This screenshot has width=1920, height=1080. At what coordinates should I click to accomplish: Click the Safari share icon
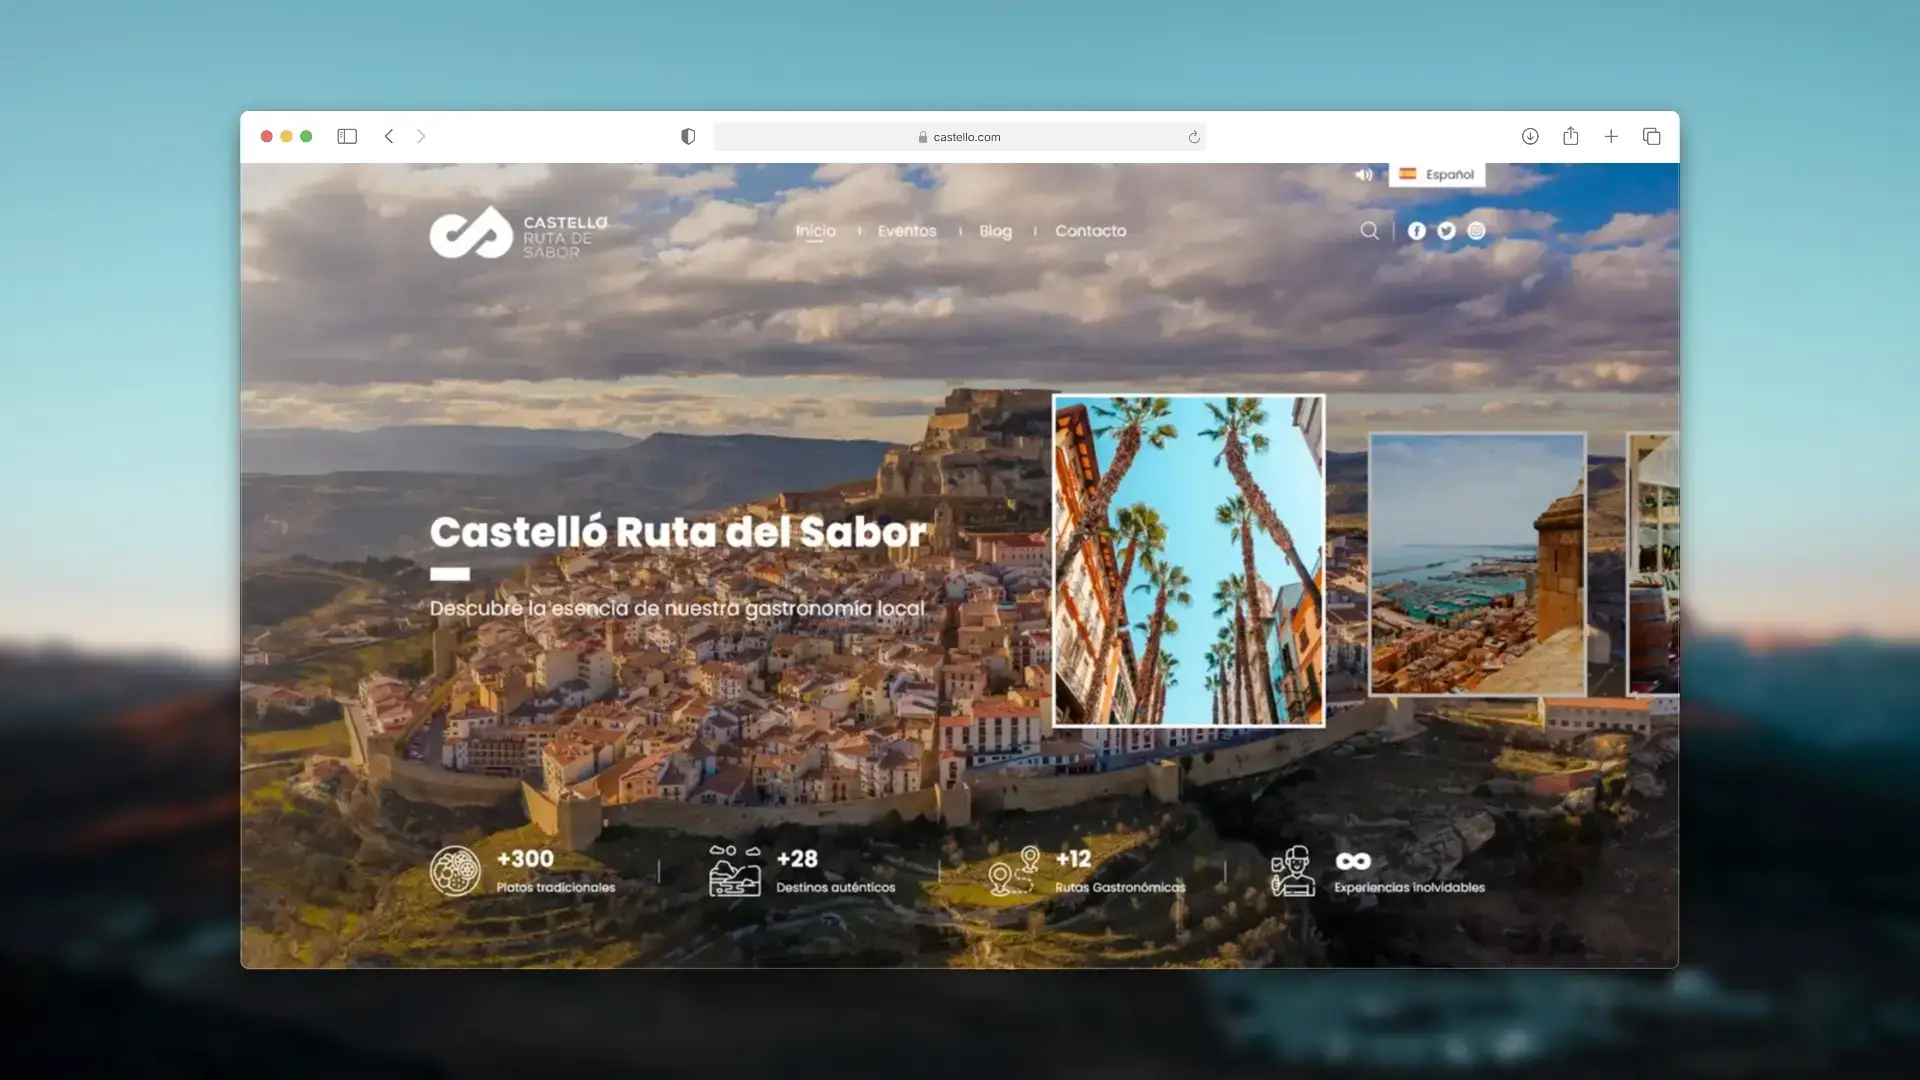point(1570,137)
